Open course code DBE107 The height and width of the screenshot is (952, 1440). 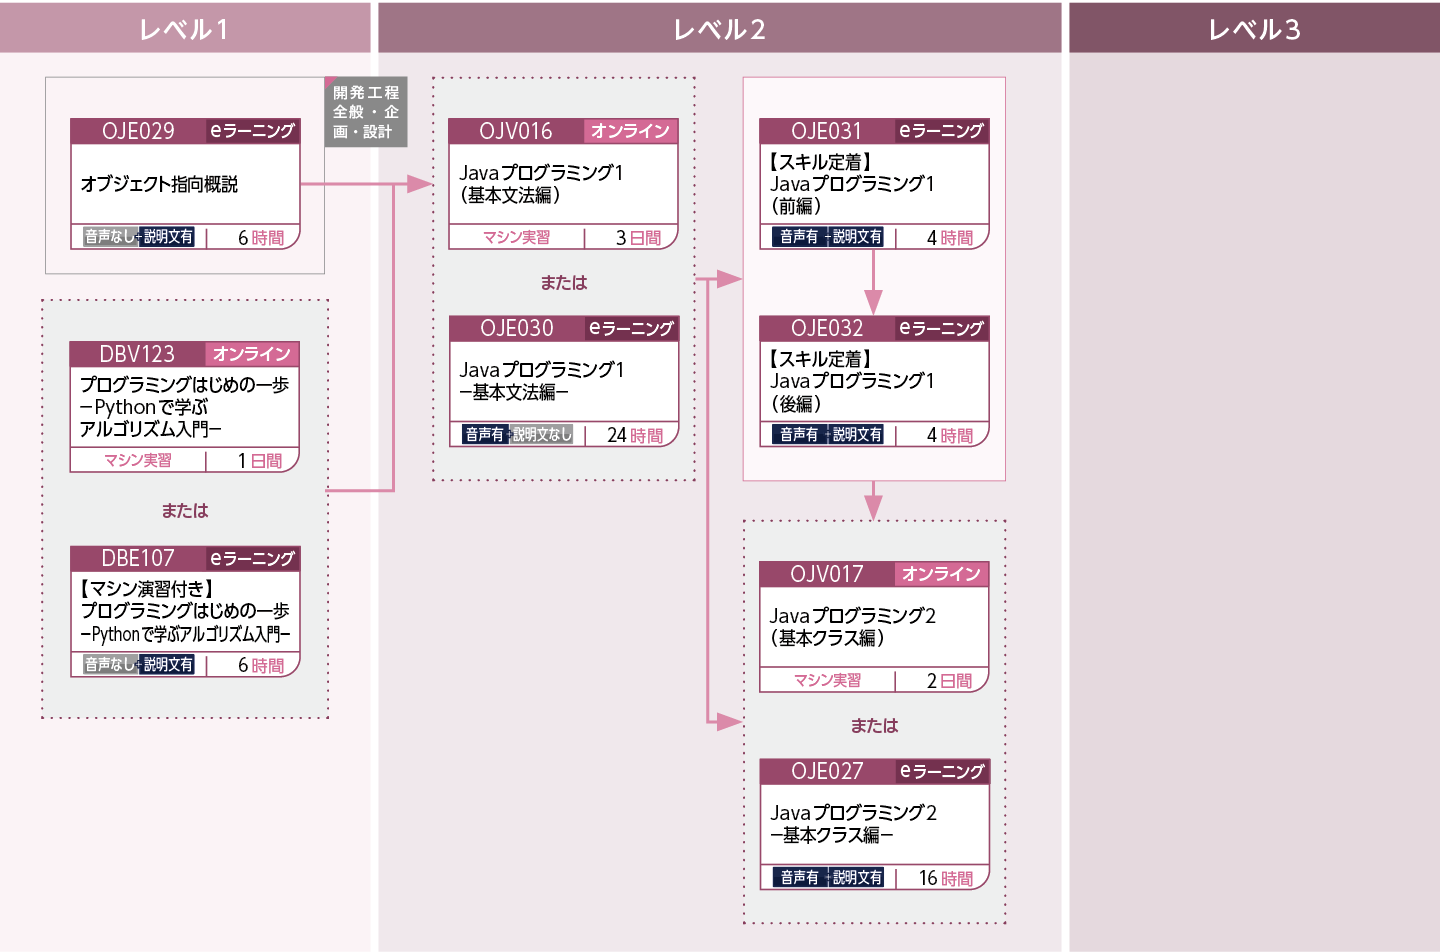pyautogui.click(x=138, y=558)
